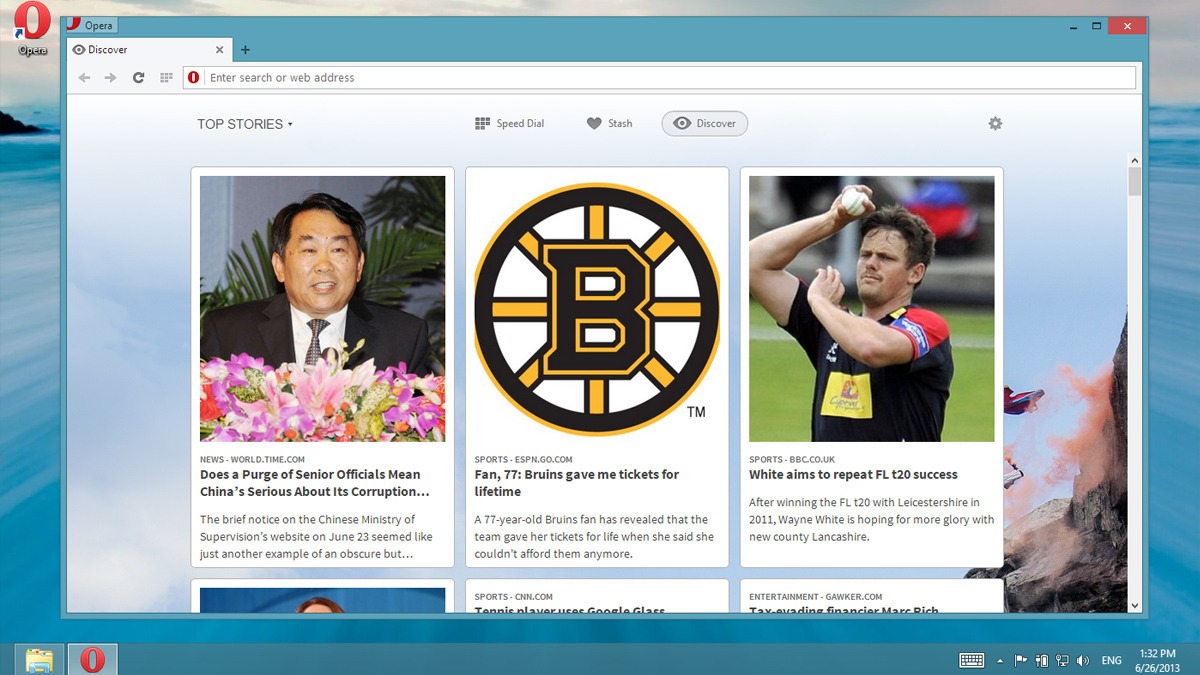Screen dimensions: 1200x675
Task: Click the Opera badge in the address bar
Action: point(194,78)
